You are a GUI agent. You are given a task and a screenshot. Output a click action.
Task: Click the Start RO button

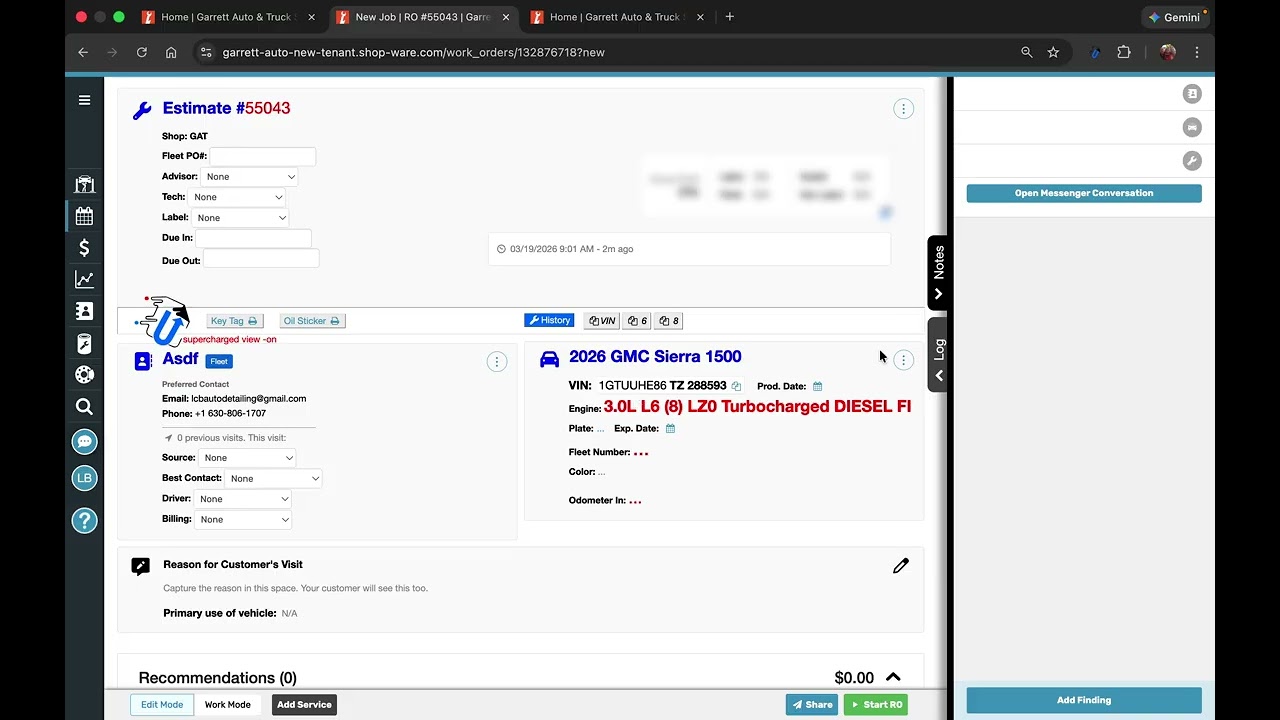876,705
